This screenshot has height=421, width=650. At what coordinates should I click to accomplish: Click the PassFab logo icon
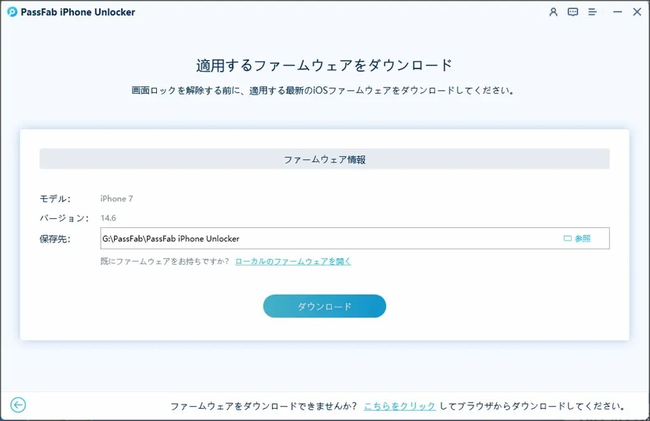[x=12, y=12]
